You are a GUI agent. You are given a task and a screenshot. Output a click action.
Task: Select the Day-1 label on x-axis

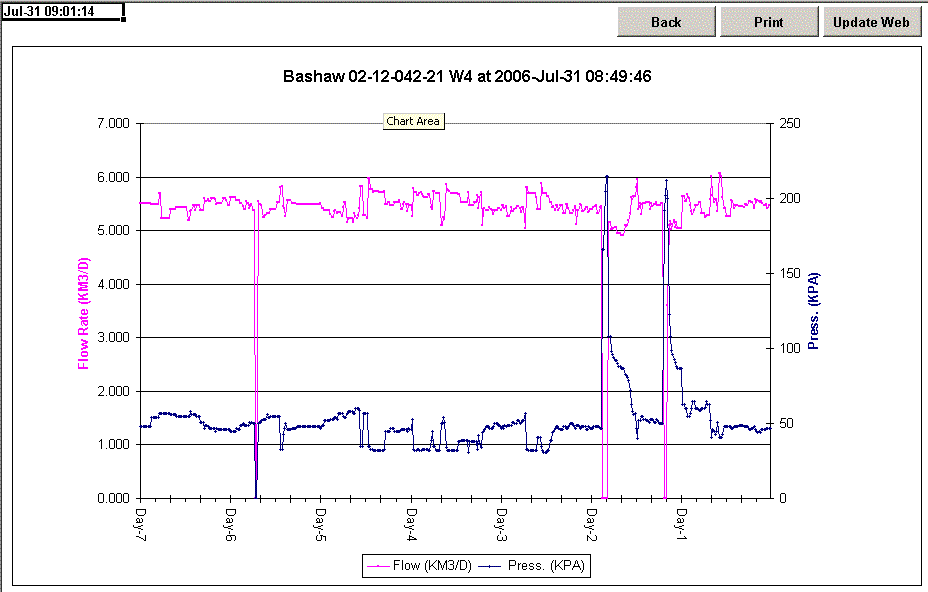[x=681, y=525]
